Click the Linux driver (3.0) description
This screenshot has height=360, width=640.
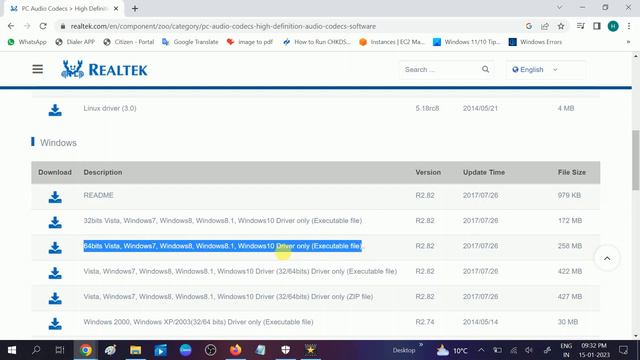[110, 108]
